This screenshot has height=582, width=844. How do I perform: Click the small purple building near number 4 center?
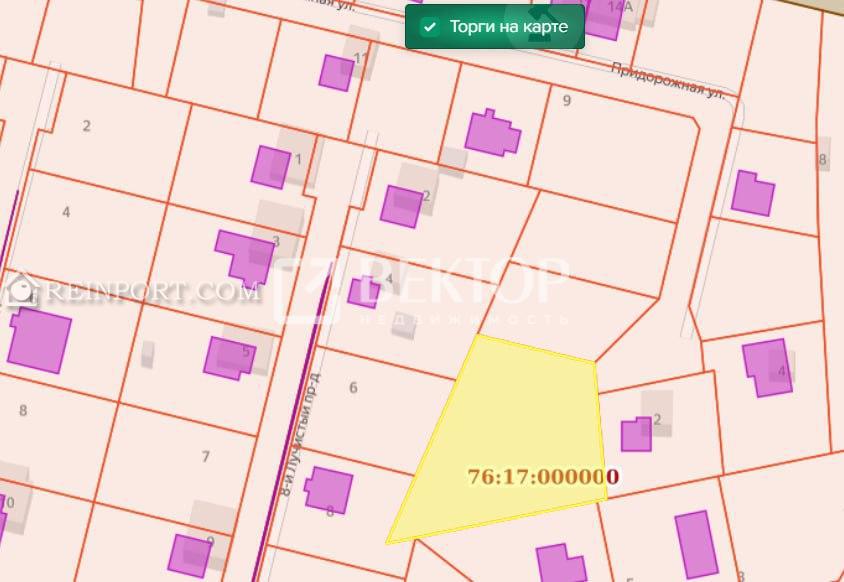[362, 292]
